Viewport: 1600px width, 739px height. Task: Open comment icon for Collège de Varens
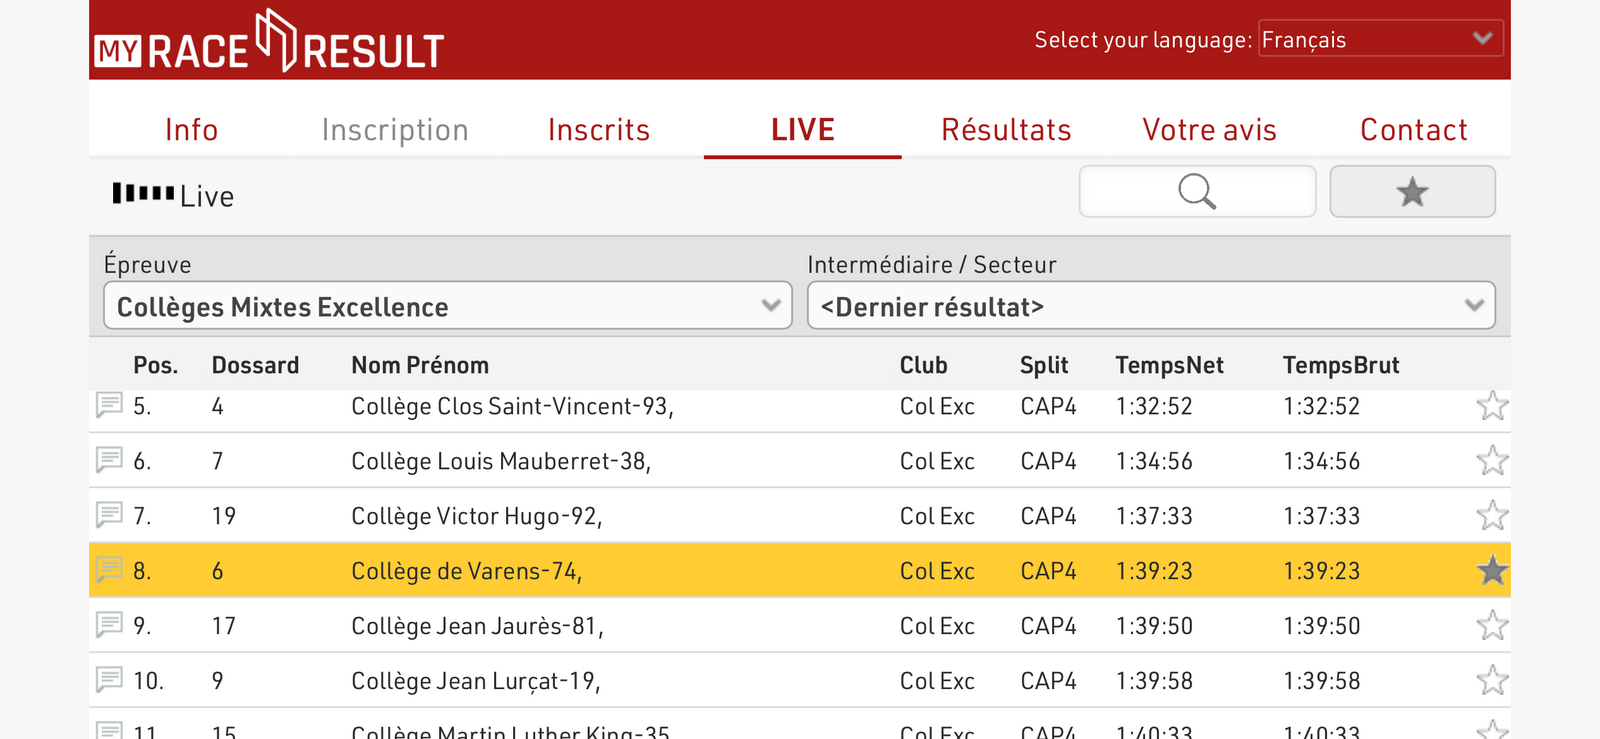pos(109,570)
